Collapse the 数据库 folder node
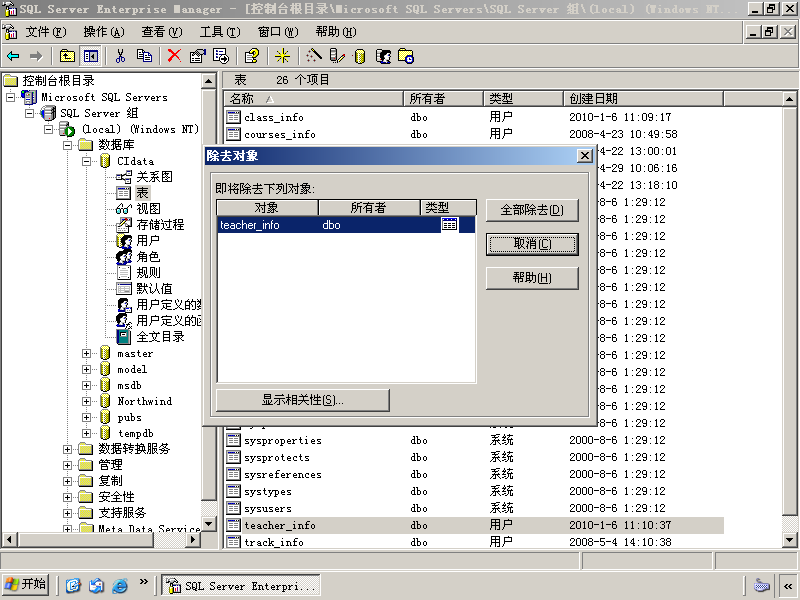The width and height of the screenshot is (800, 600). pos(67,145)
